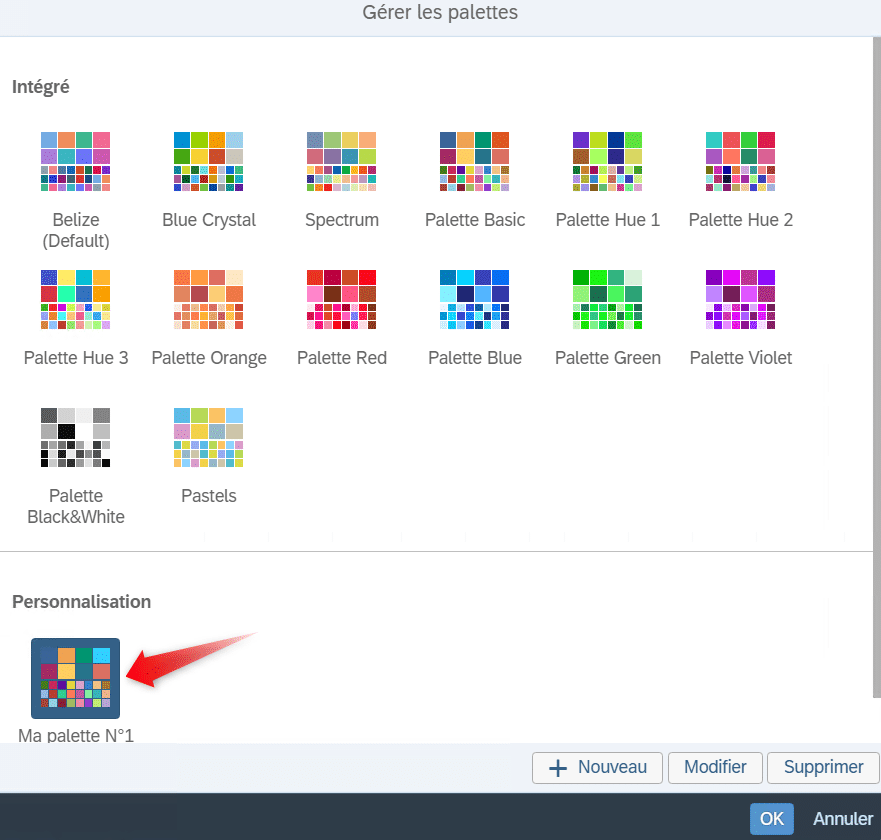Click the 'Palette Hue 2' label
This screenshot has height=840, width=881.
741,220
